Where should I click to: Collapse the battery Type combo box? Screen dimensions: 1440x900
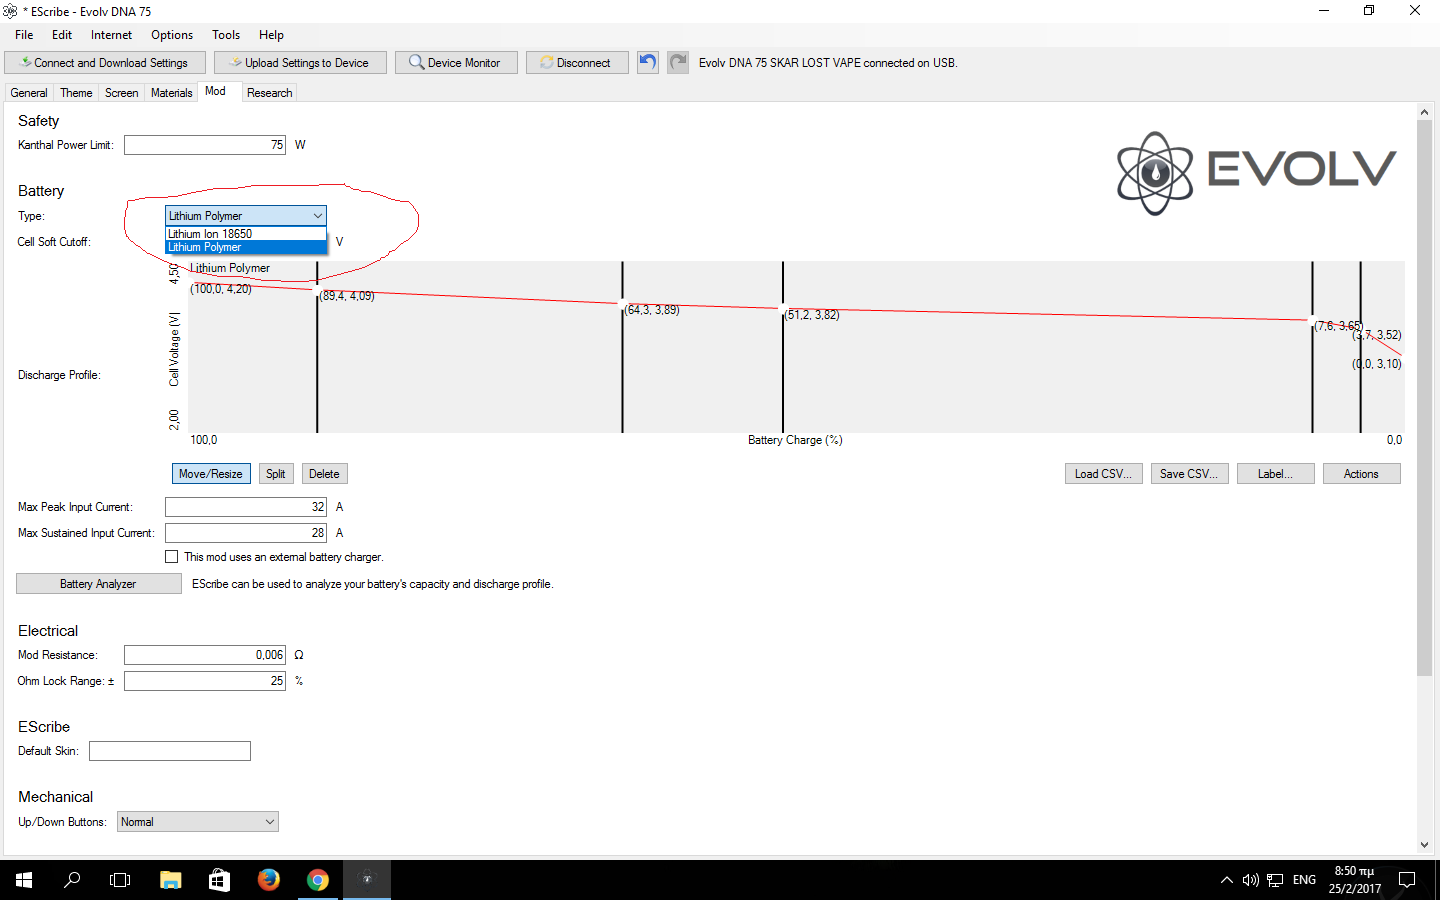(317, 216)
